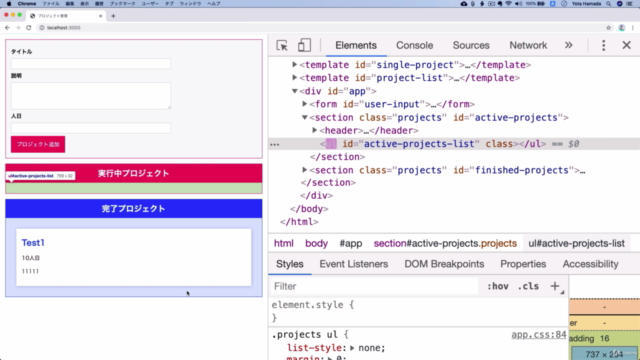
Task: Select html in the breadcrumb bar
Action: 284,243
